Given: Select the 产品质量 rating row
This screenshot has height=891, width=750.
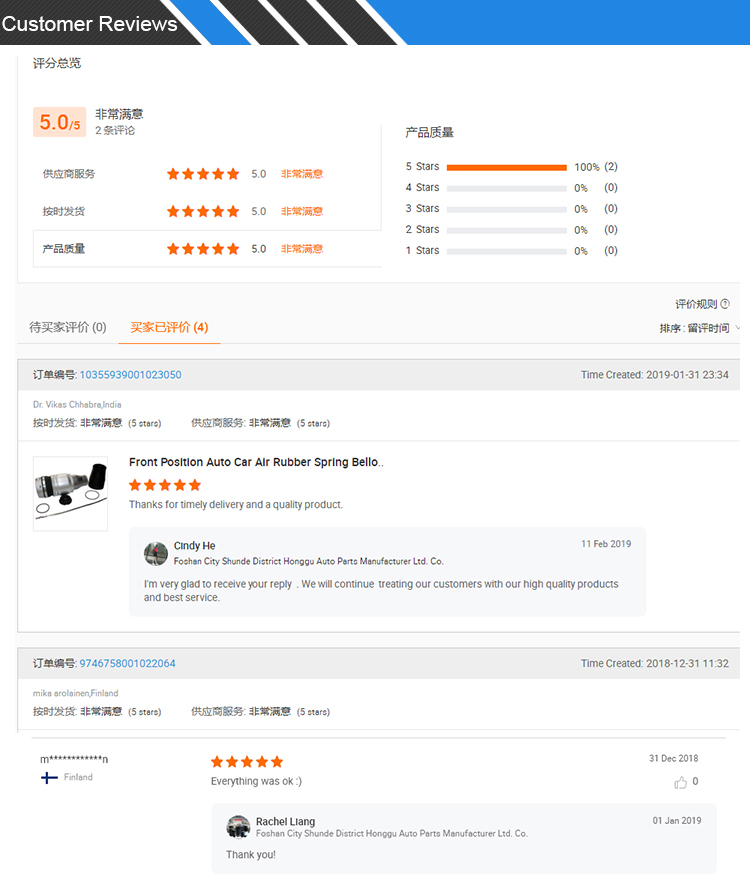Looking at the screenshot, I should [207, 249].
